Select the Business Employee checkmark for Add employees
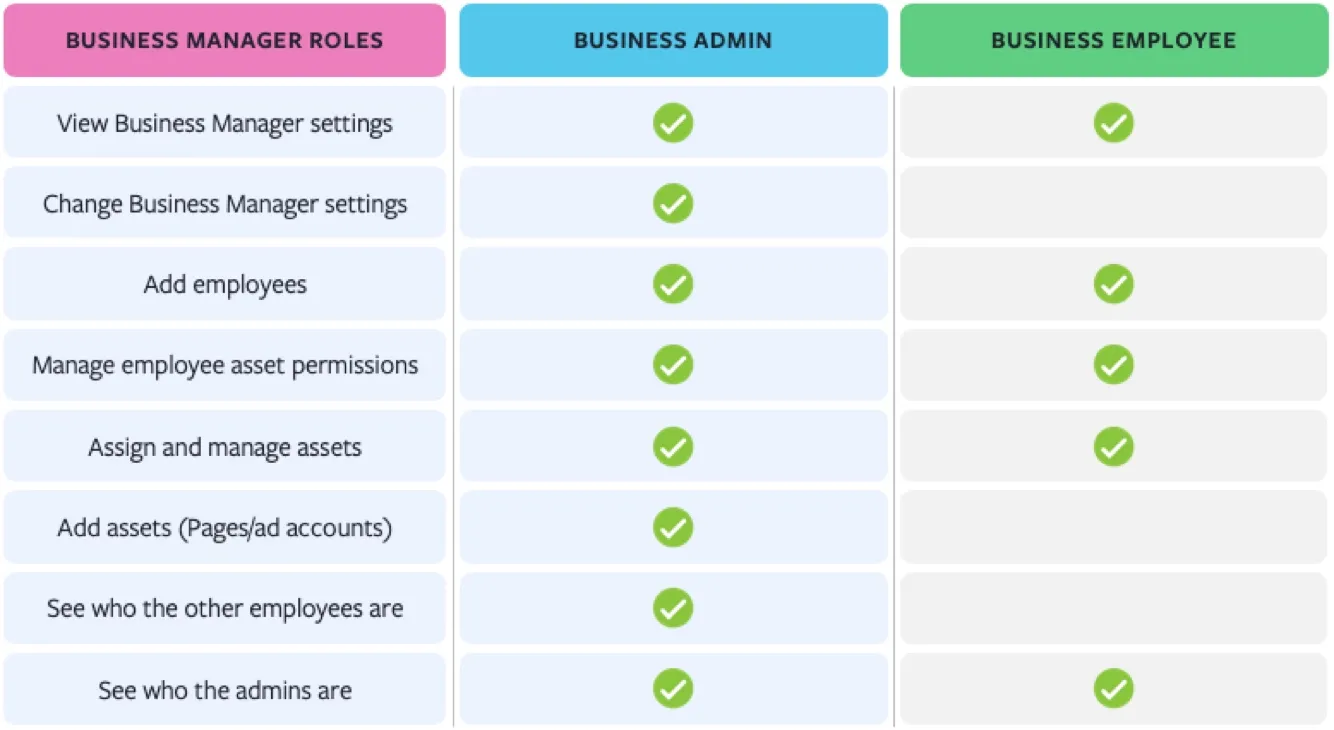 click(1113, 284)
